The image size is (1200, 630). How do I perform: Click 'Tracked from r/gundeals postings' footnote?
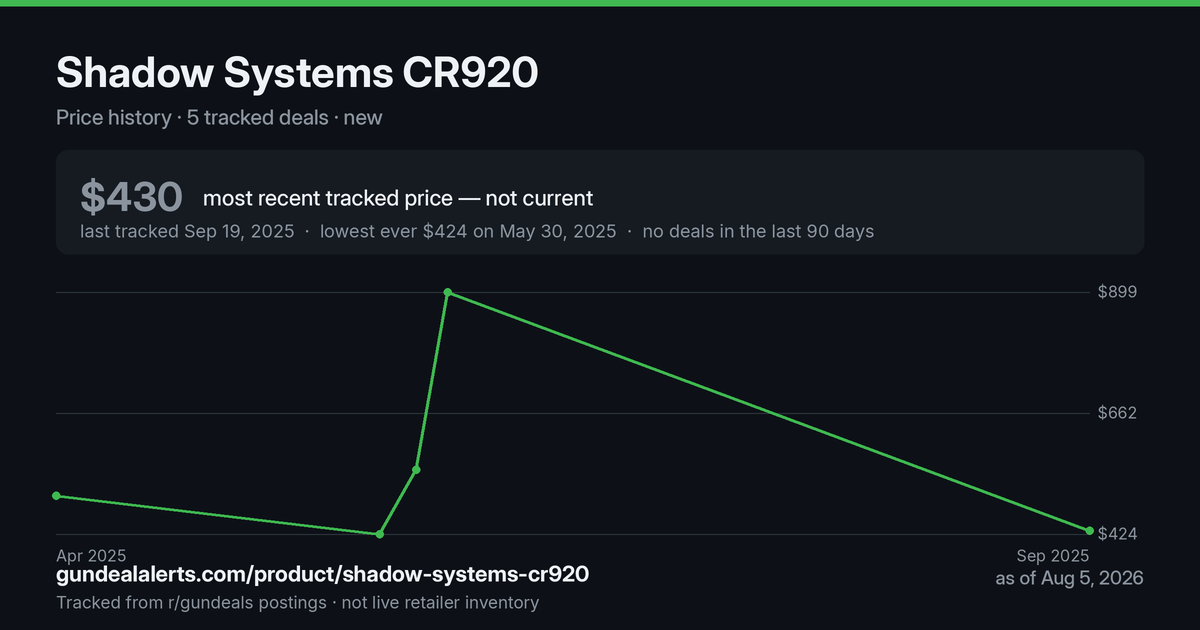click(191, 603)
